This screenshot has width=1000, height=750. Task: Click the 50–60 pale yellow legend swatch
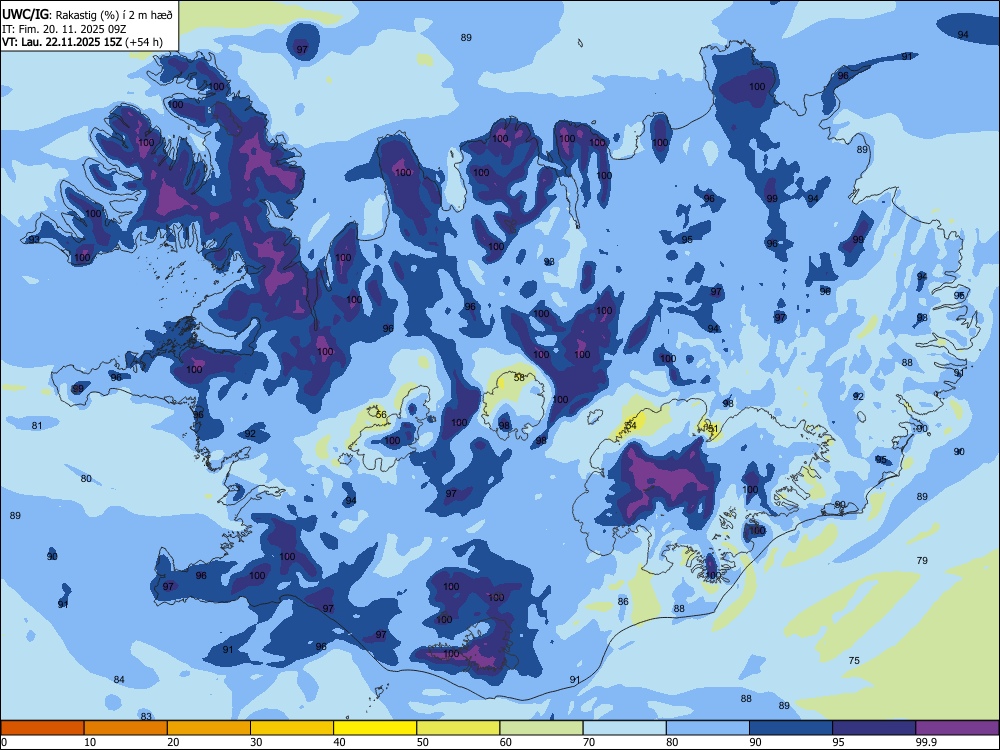(x=458, y=728)
